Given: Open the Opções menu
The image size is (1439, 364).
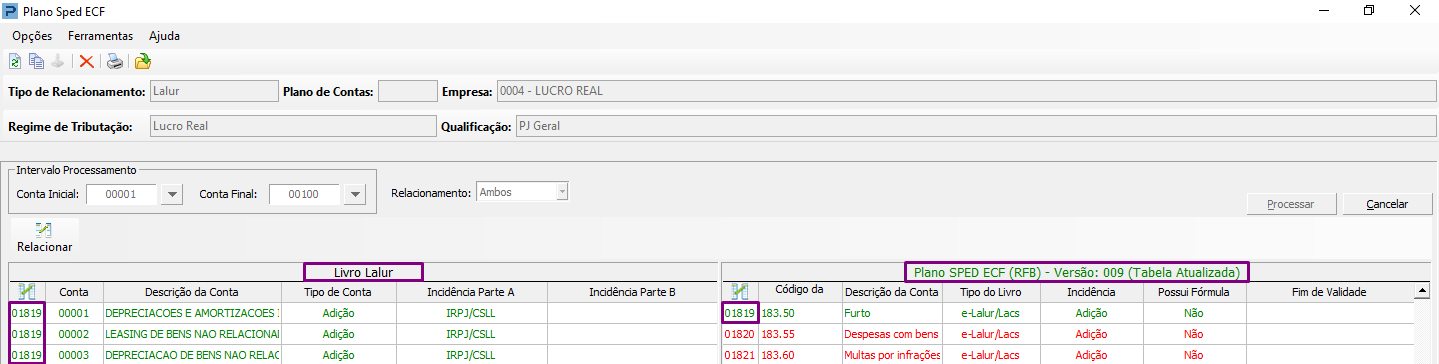Looking at the screenshot, I should [x=32, y=35].
